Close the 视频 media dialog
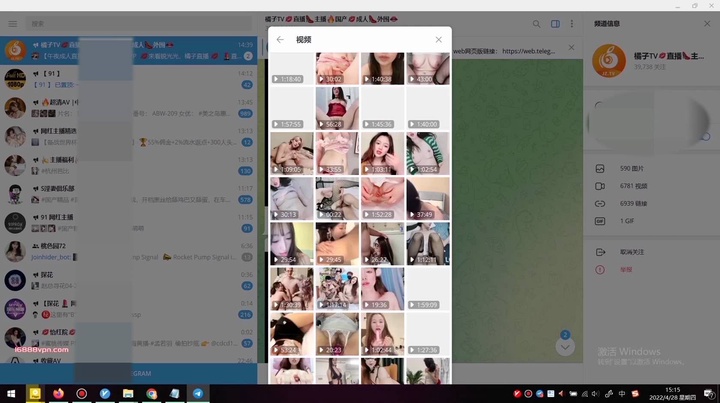The height and width of the screenshot is (403, 720). pos(438,40)
